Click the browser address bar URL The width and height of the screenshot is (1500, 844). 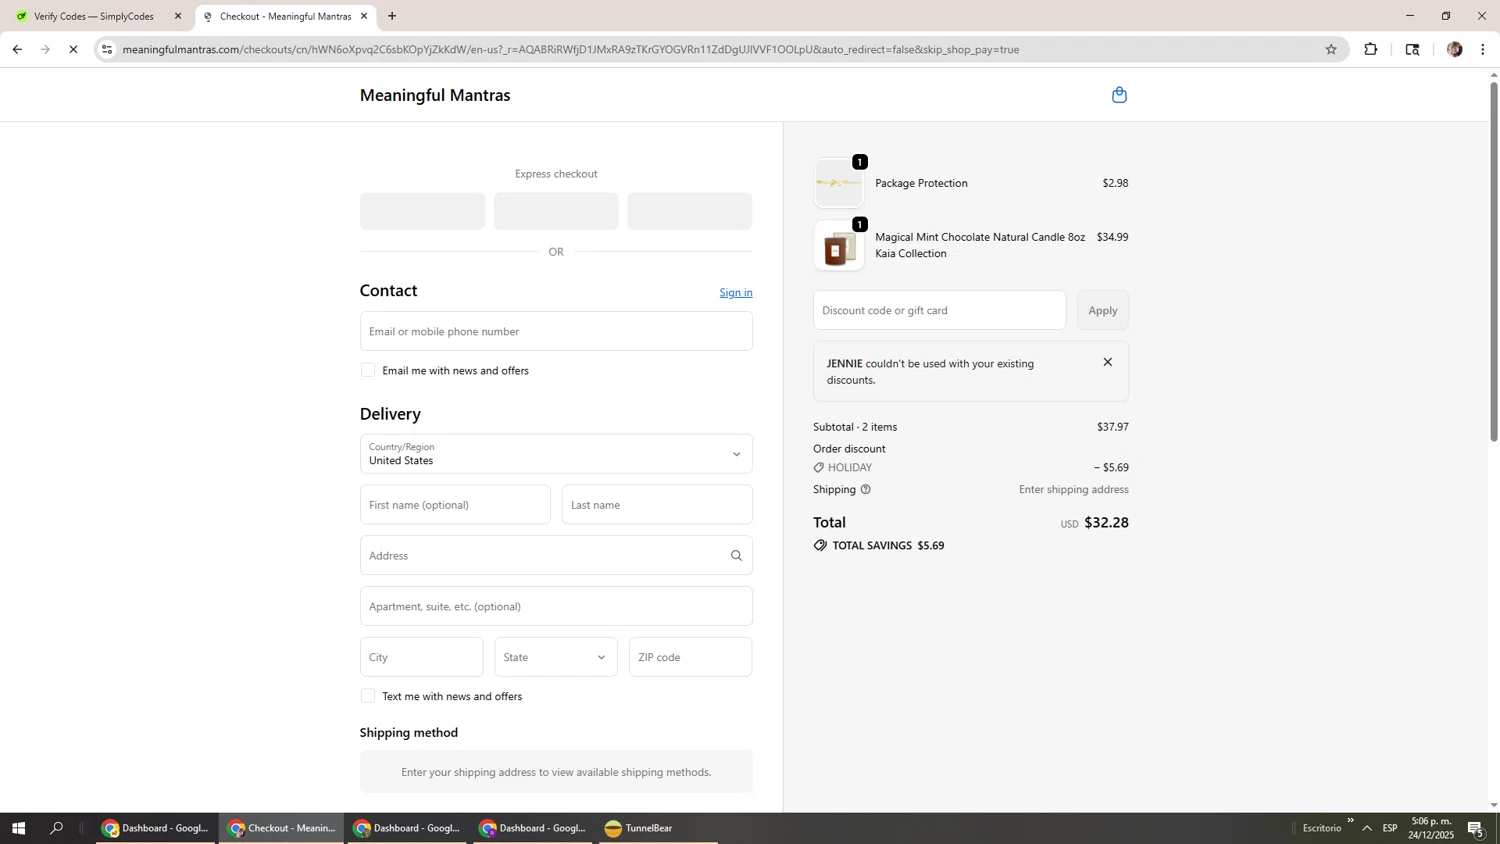point(570,49)
